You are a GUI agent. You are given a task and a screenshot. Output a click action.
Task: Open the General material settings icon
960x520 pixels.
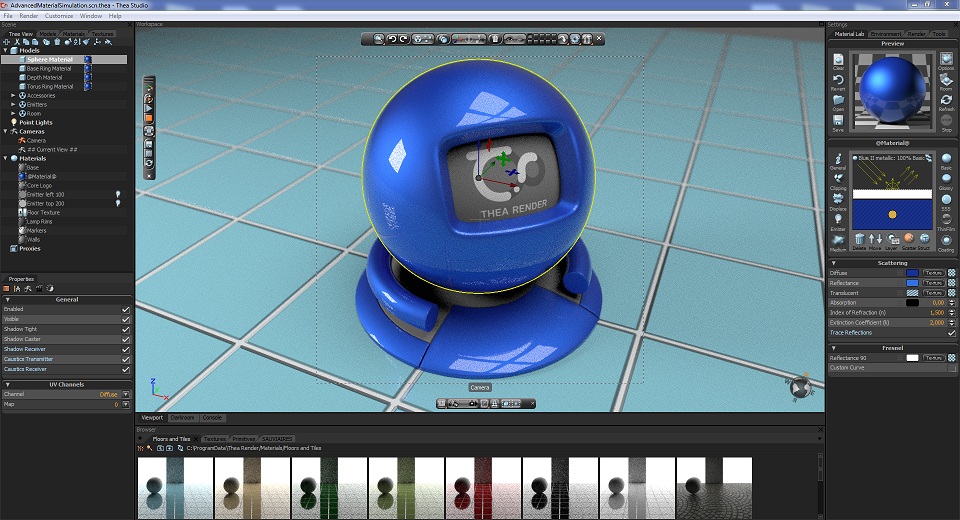point(838,159)
